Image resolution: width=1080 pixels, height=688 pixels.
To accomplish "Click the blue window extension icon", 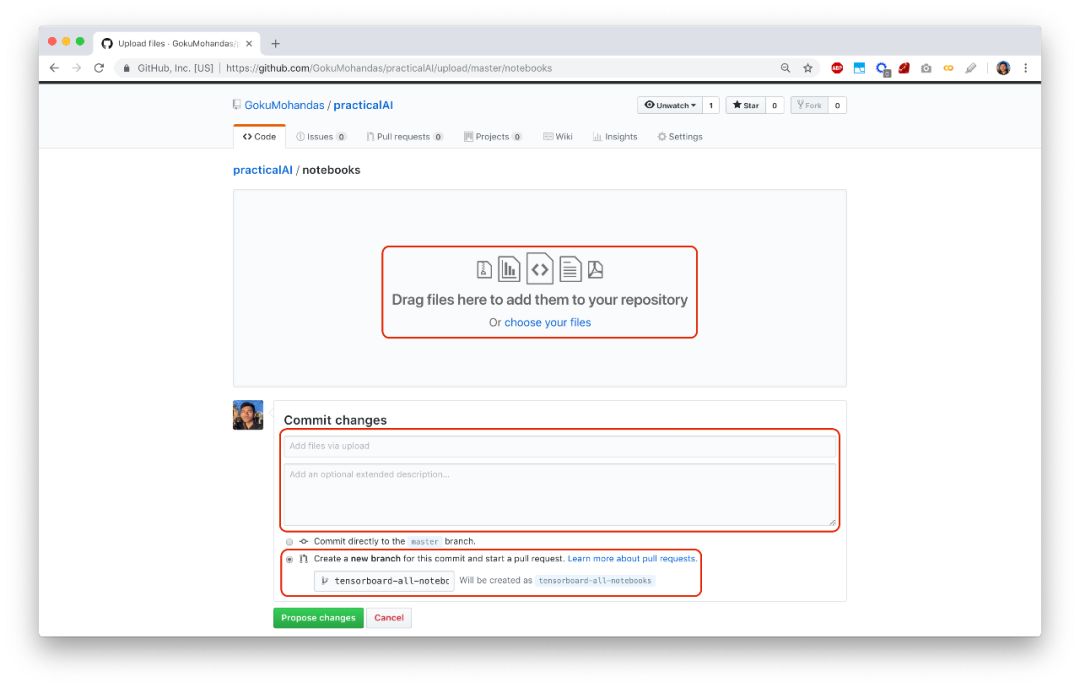I will point(859,68).
